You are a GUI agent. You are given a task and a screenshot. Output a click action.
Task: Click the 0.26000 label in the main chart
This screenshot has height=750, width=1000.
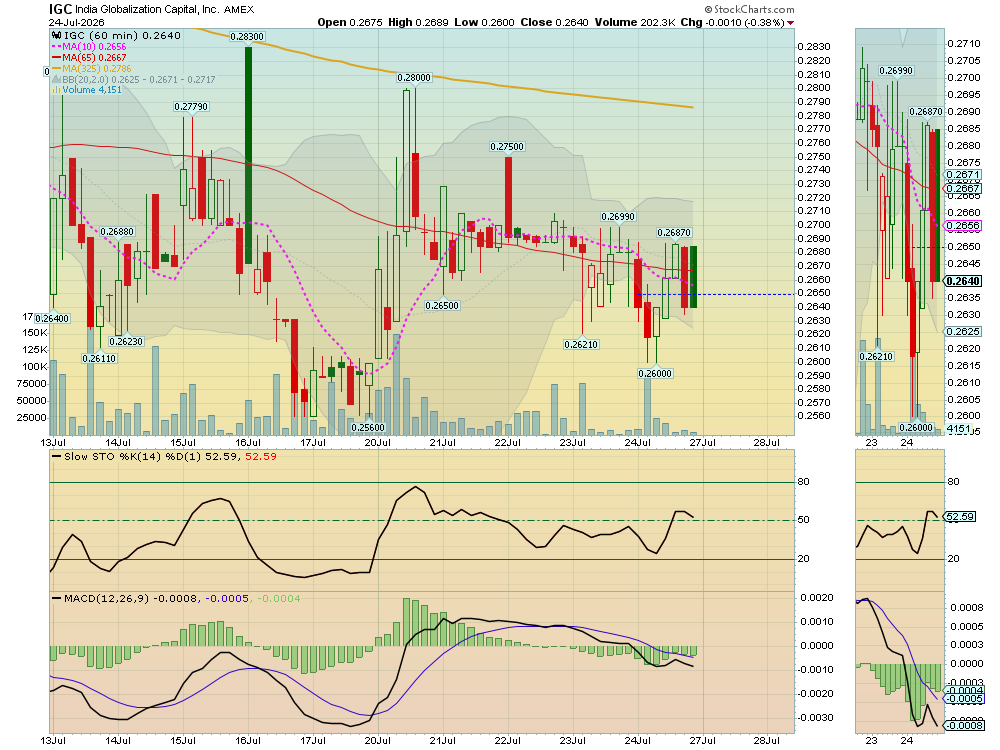click(655, 373)
